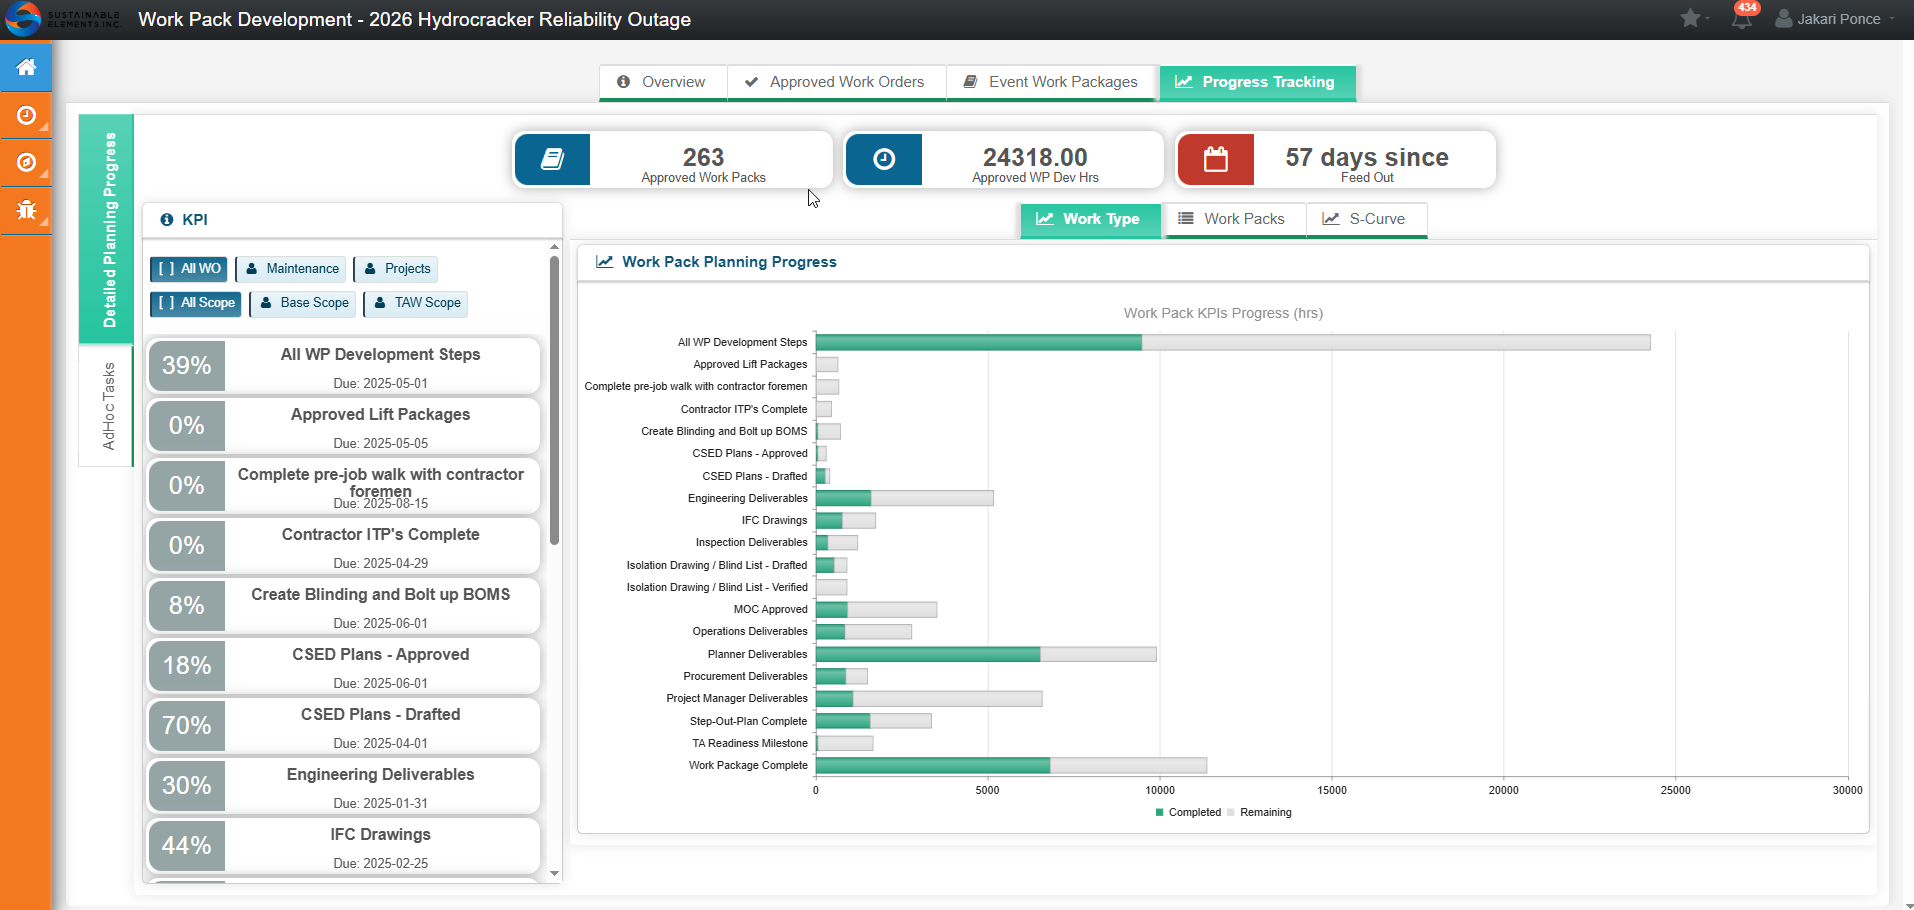Select CSED Plans - Drafted KPI card
This screenshot has height=910, width=1914.
[x=344, y=726]
